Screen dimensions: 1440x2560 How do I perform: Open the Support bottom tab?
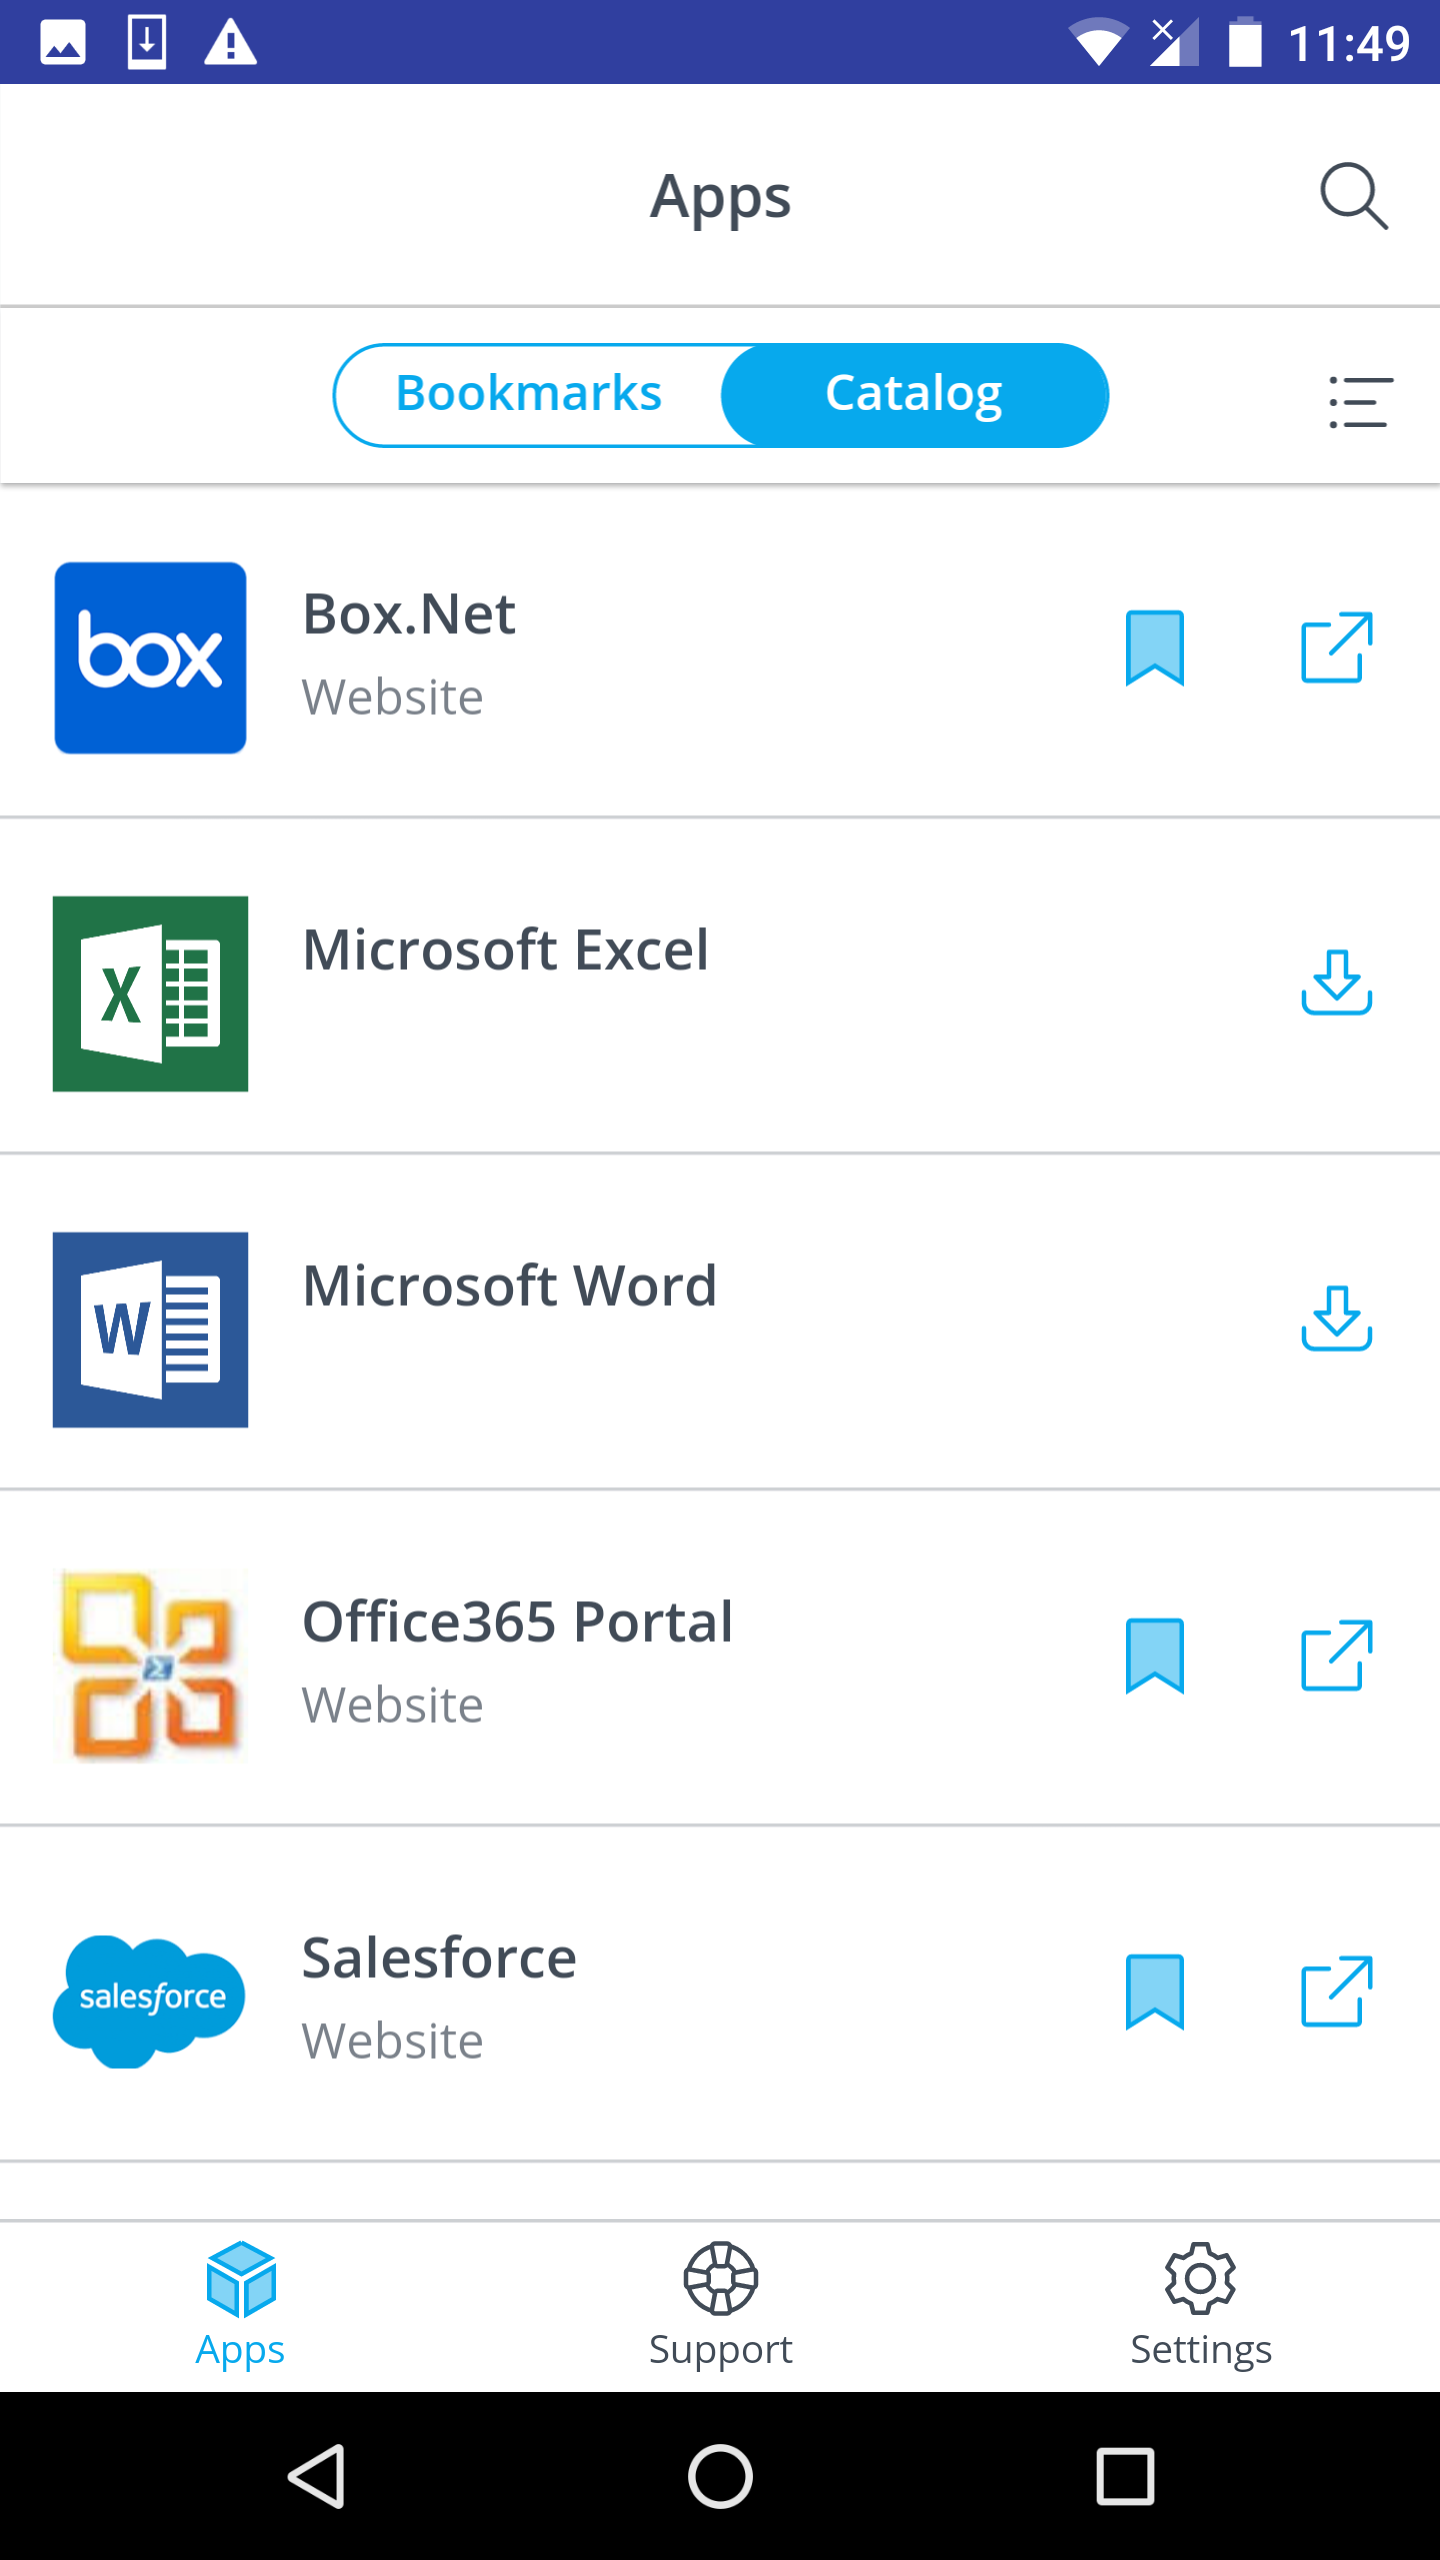[720, 2306]
